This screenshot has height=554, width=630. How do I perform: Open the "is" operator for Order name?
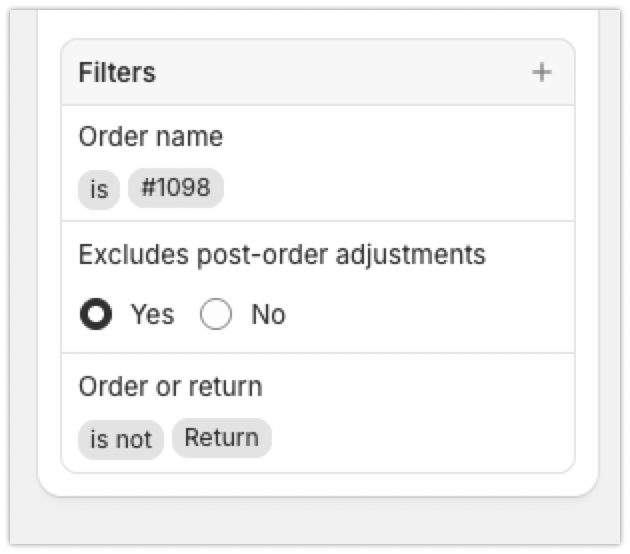(99, 189)
